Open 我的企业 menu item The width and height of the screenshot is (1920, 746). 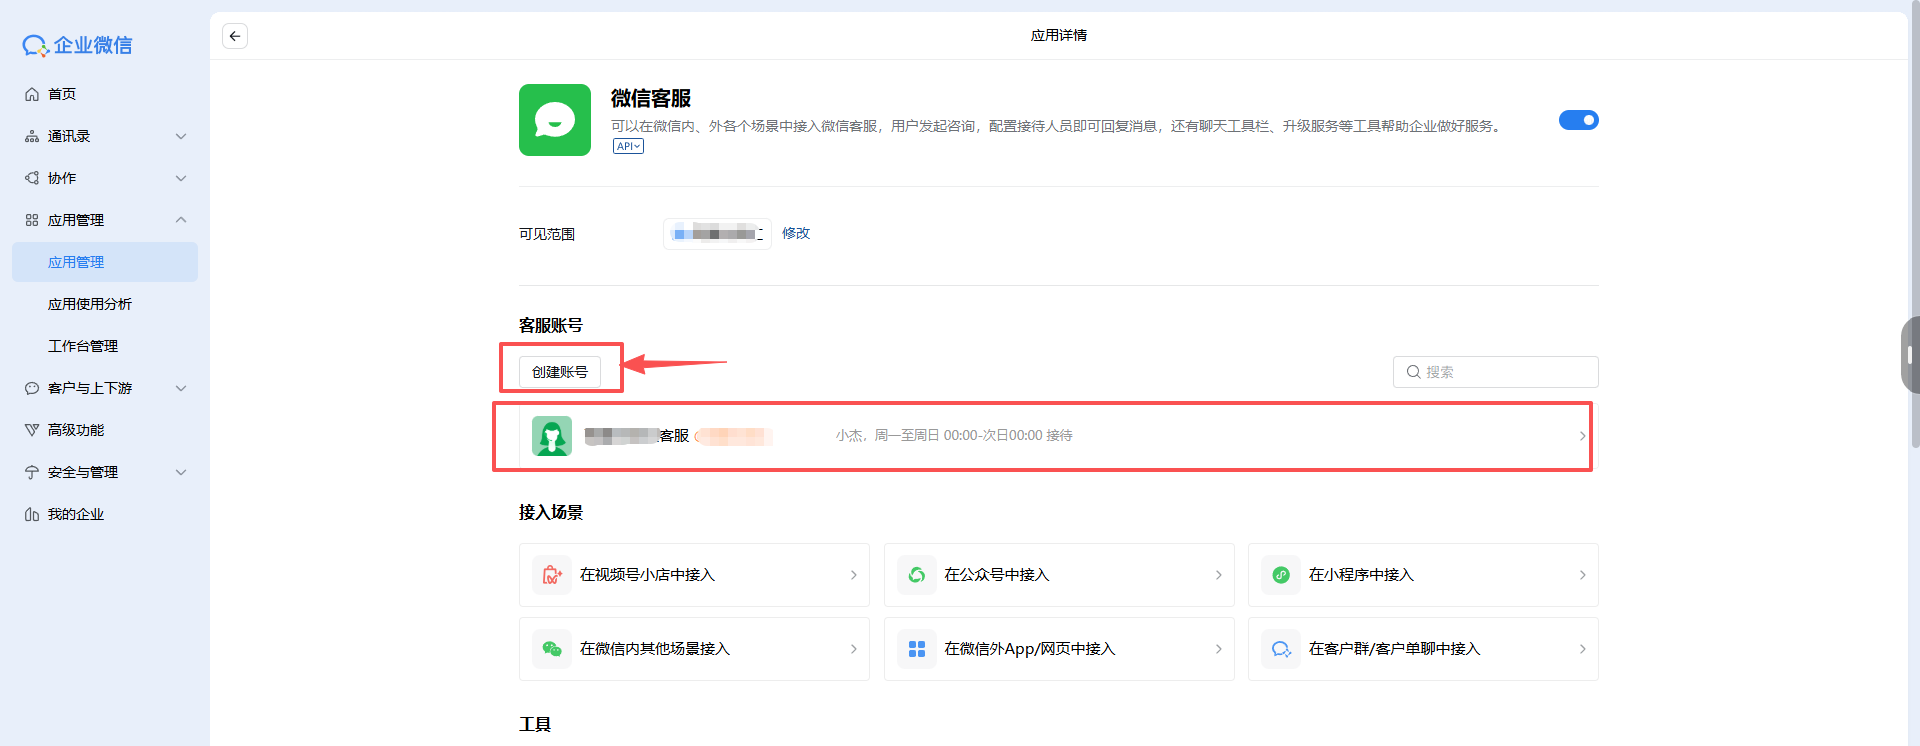point(105,514)
